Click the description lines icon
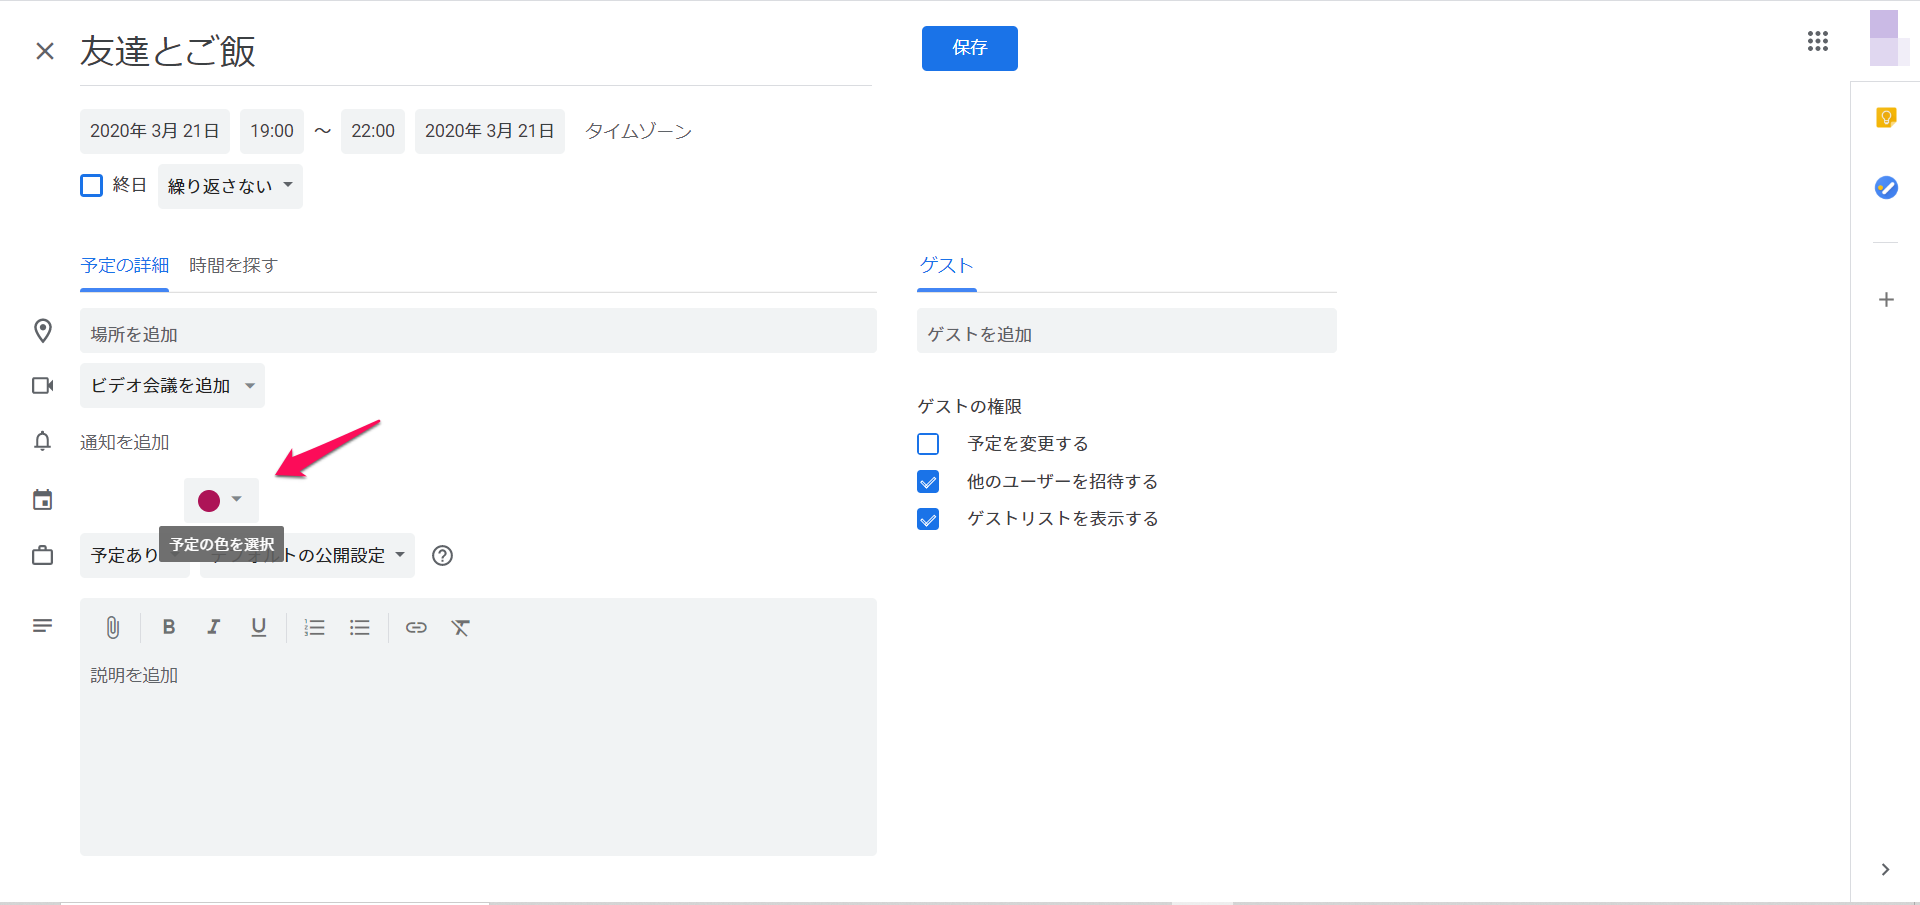This screenshot has width=1920, height=905. (x=42, y=625)
